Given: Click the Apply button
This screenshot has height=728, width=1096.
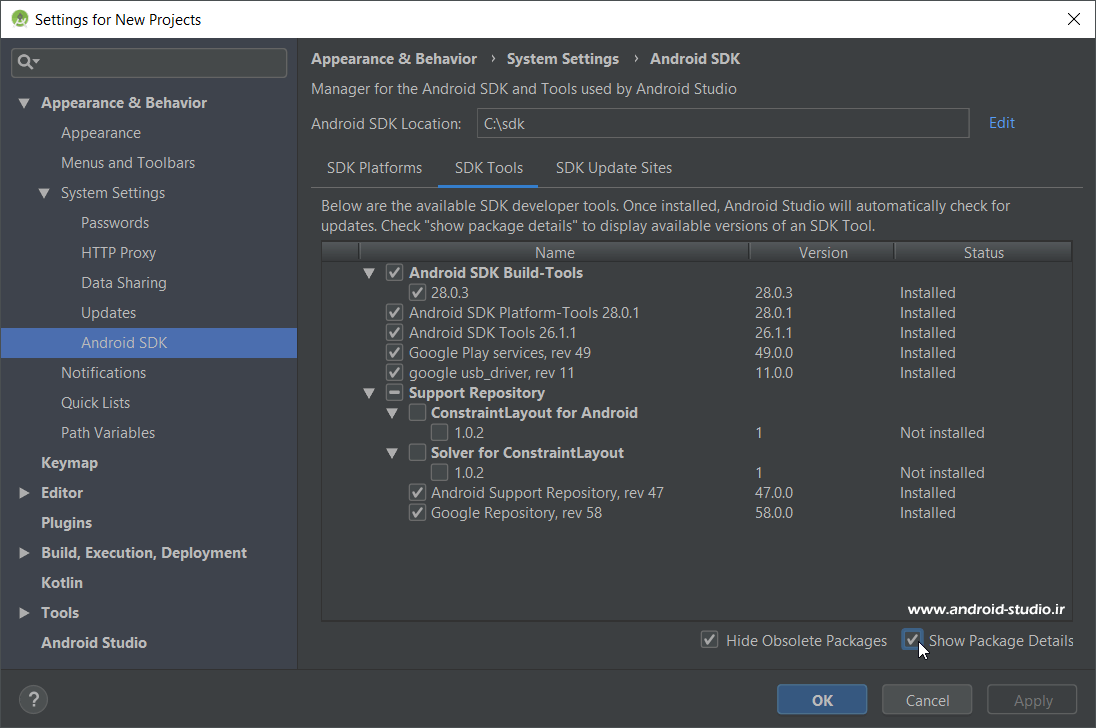Looking at the screenshot, I should 1032,700.
